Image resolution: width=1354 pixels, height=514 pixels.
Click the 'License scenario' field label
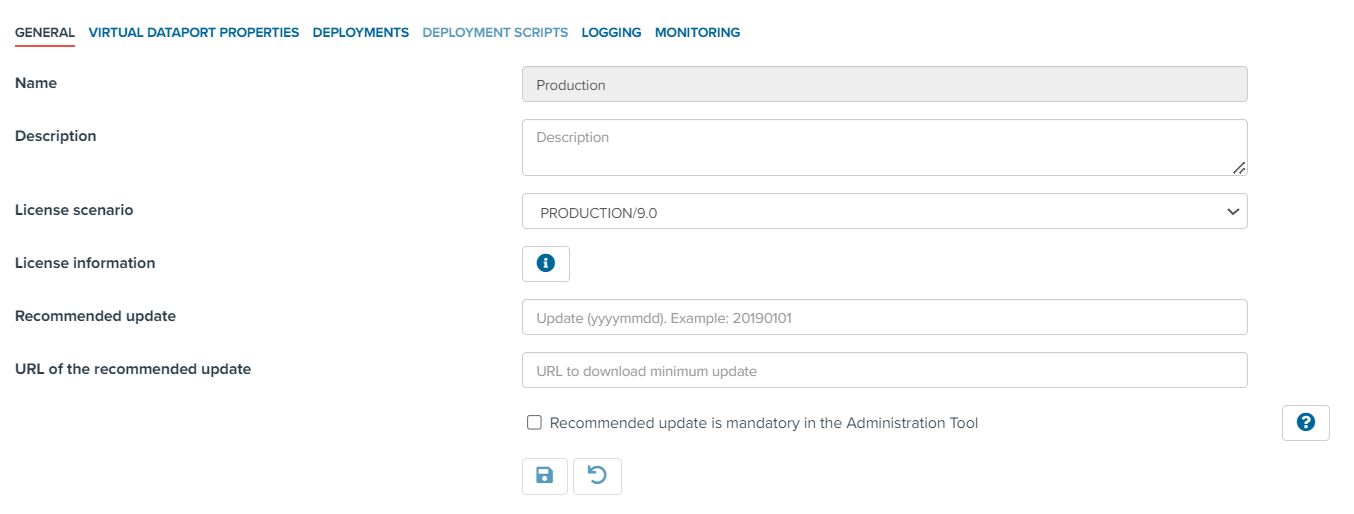[x=74, y=210]
